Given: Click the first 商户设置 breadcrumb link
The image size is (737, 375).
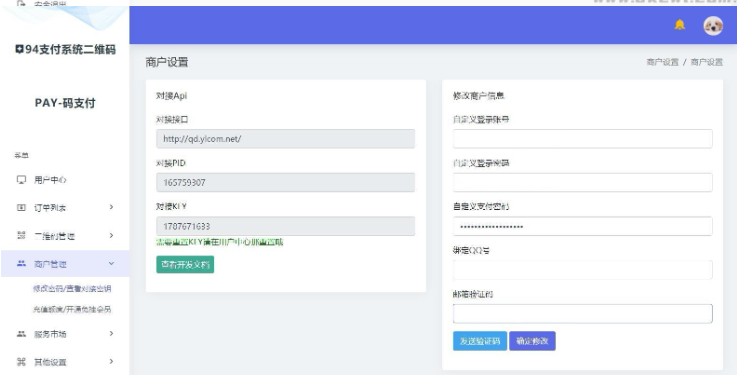Looking at the screenshot, I should click(x=663, y=62).
